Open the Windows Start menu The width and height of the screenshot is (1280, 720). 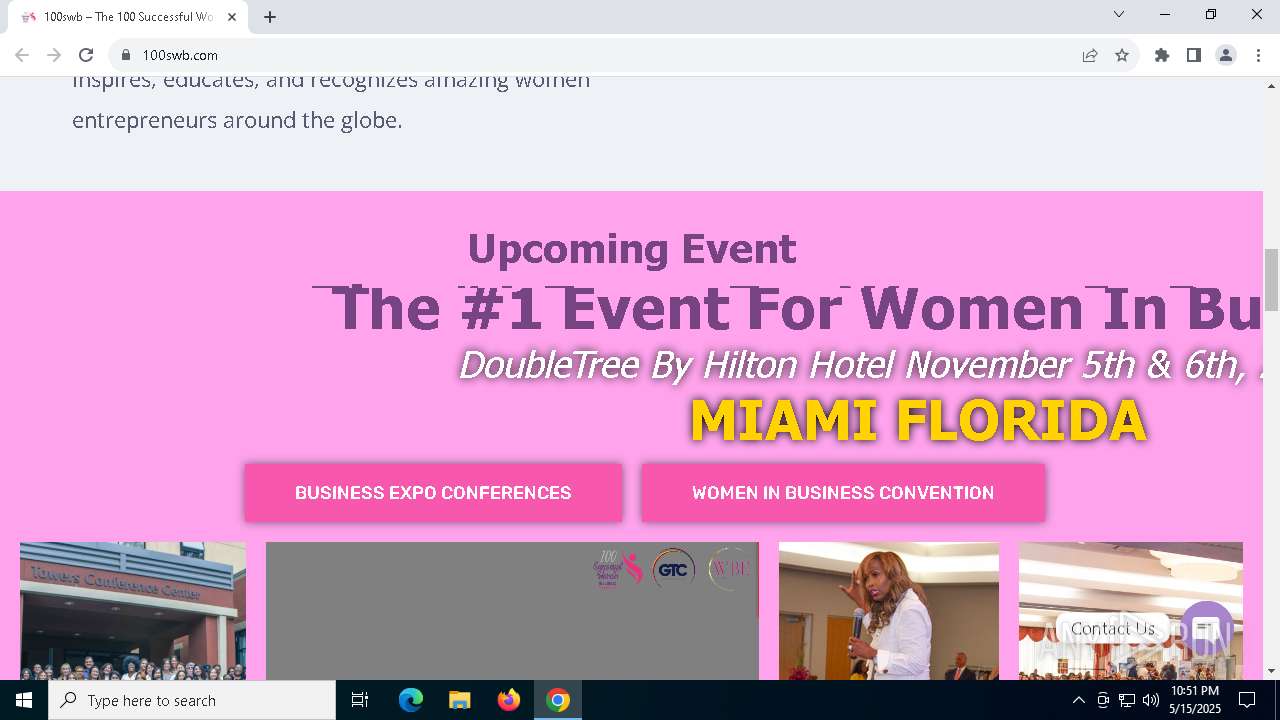[24, 700]
